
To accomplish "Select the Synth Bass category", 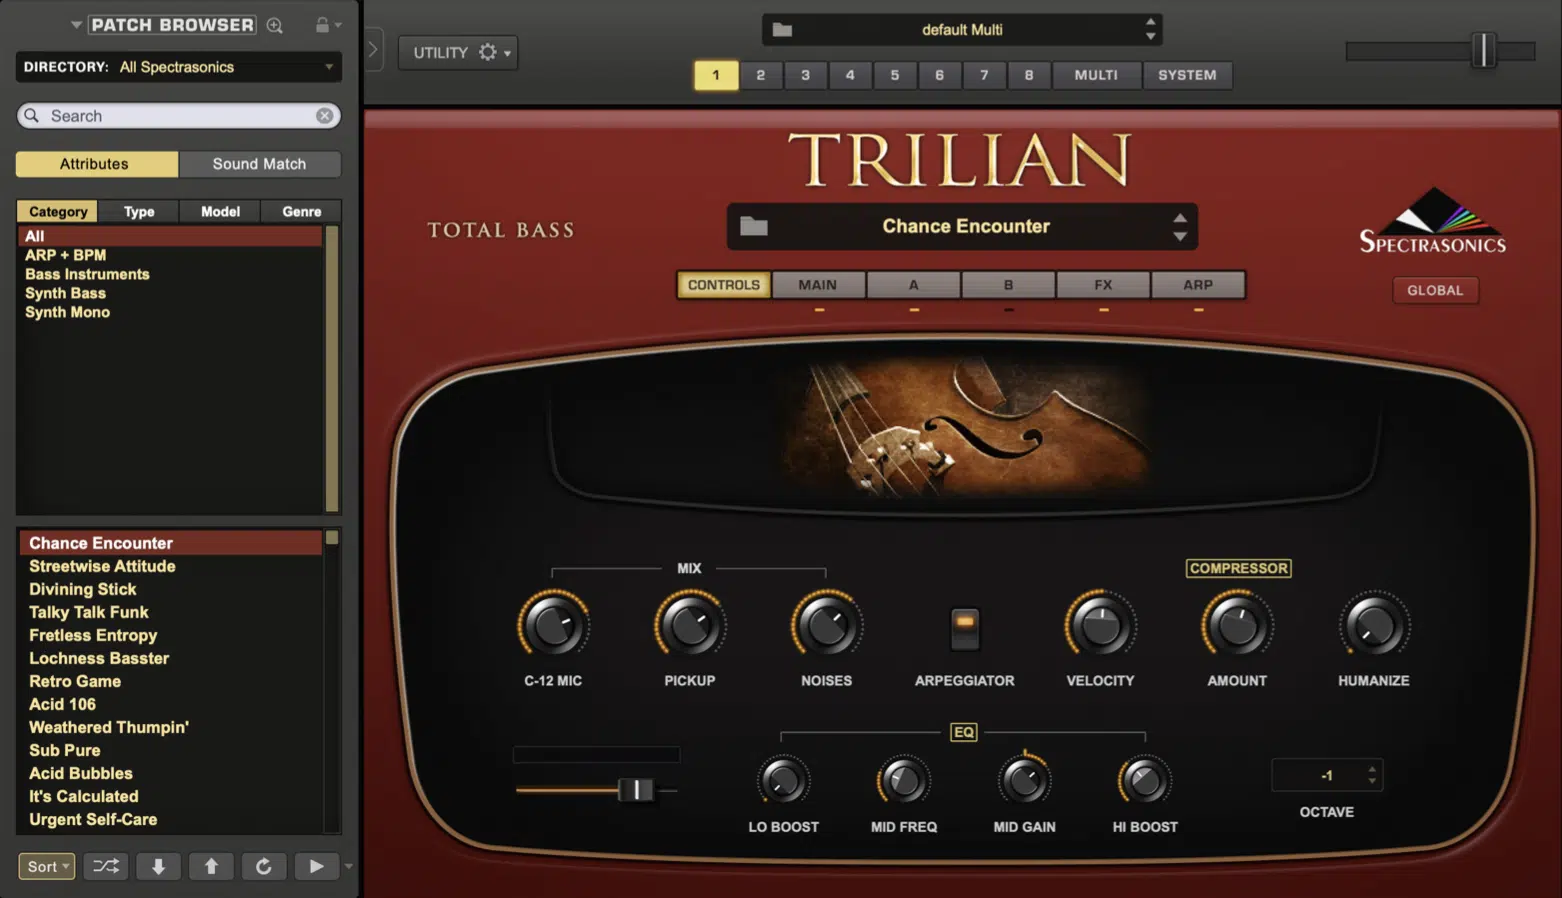I will click(x=66, y=293).
